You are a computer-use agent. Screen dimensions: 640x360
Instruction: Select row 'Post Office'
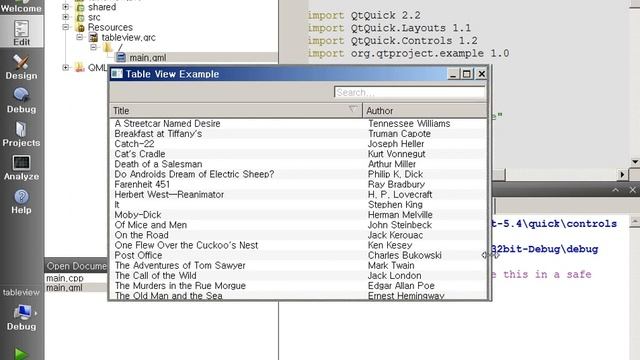click(x=298, y=255)
